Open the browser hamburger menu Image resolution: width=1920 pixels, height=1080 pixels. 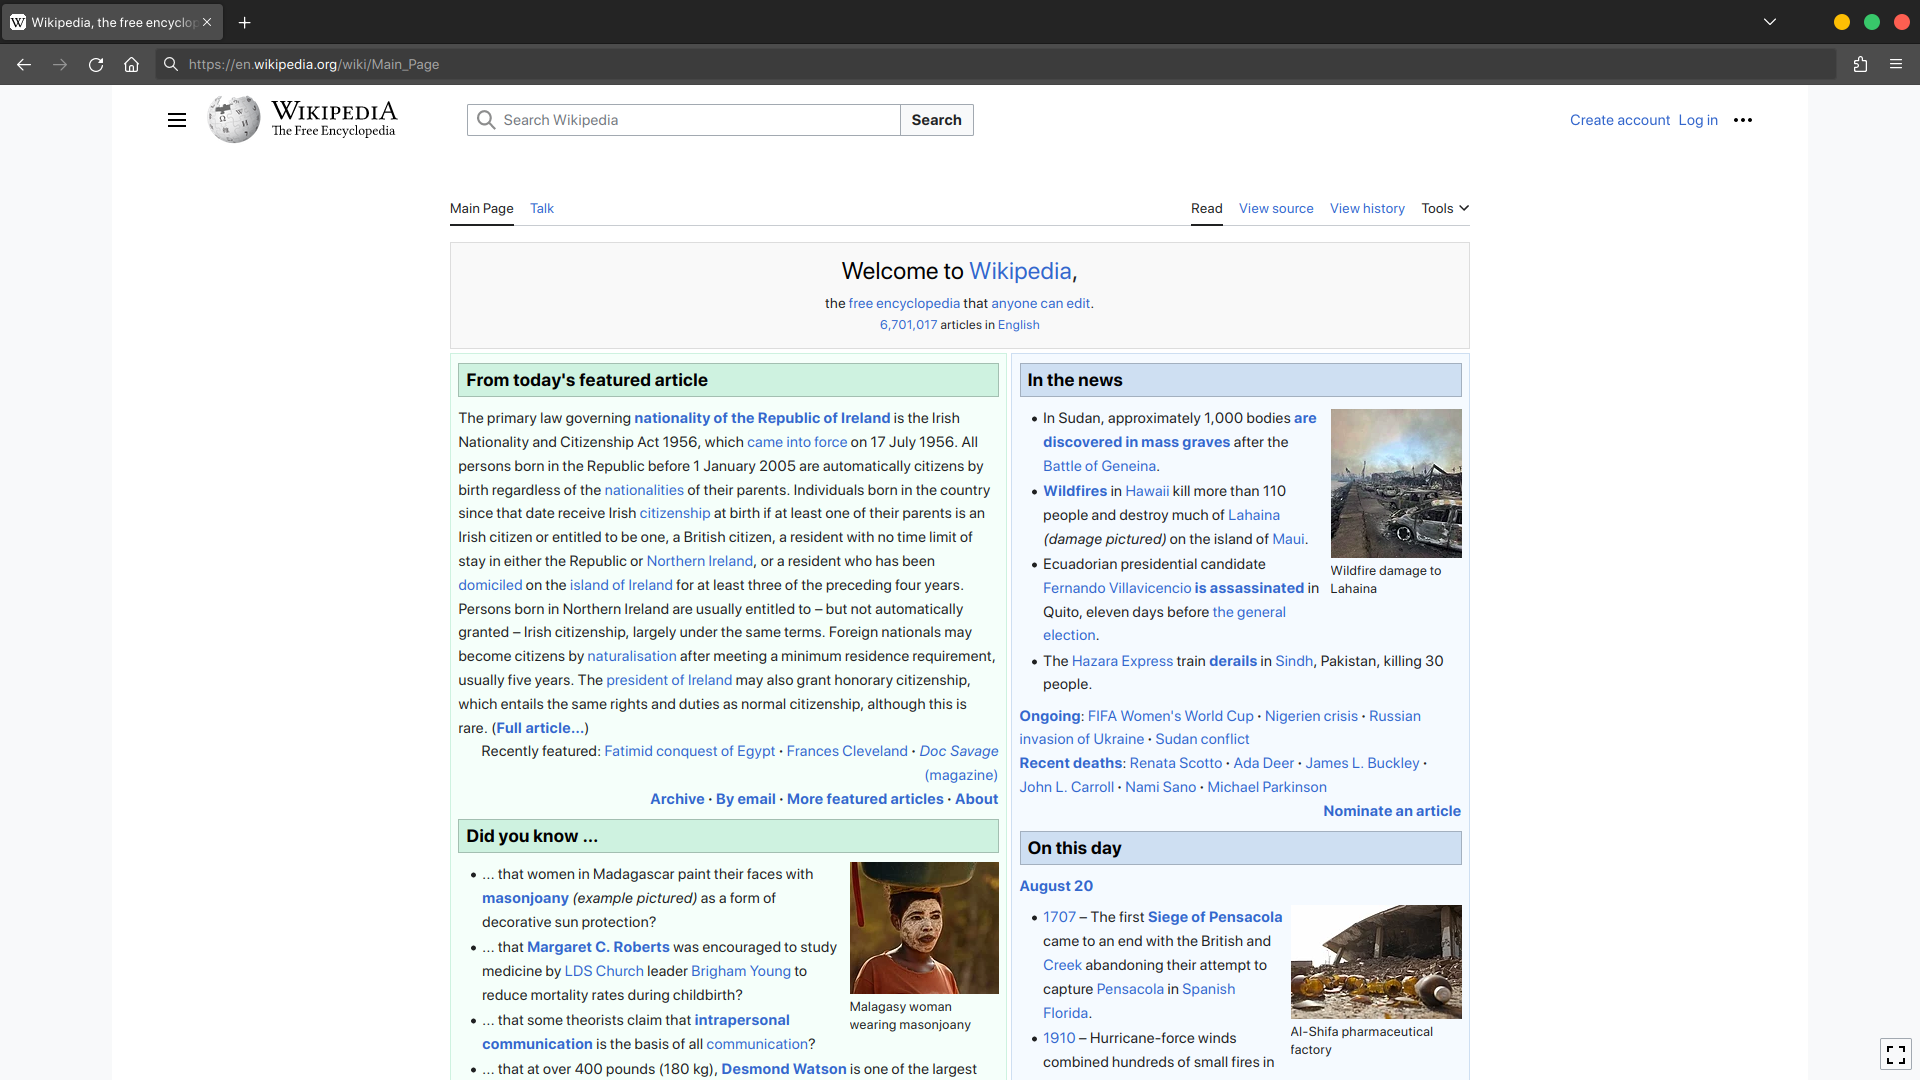click(1896, 64)
